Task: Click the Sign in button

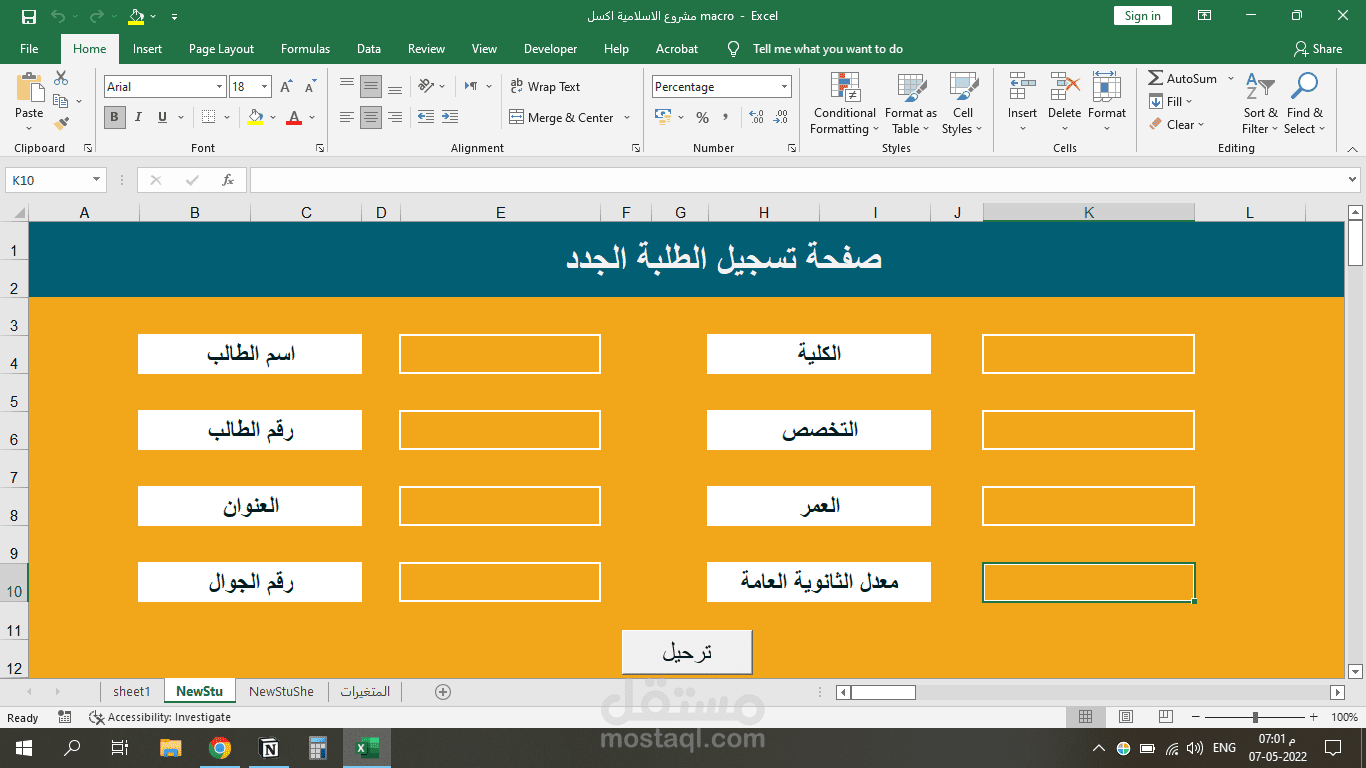Action: 1142,16
